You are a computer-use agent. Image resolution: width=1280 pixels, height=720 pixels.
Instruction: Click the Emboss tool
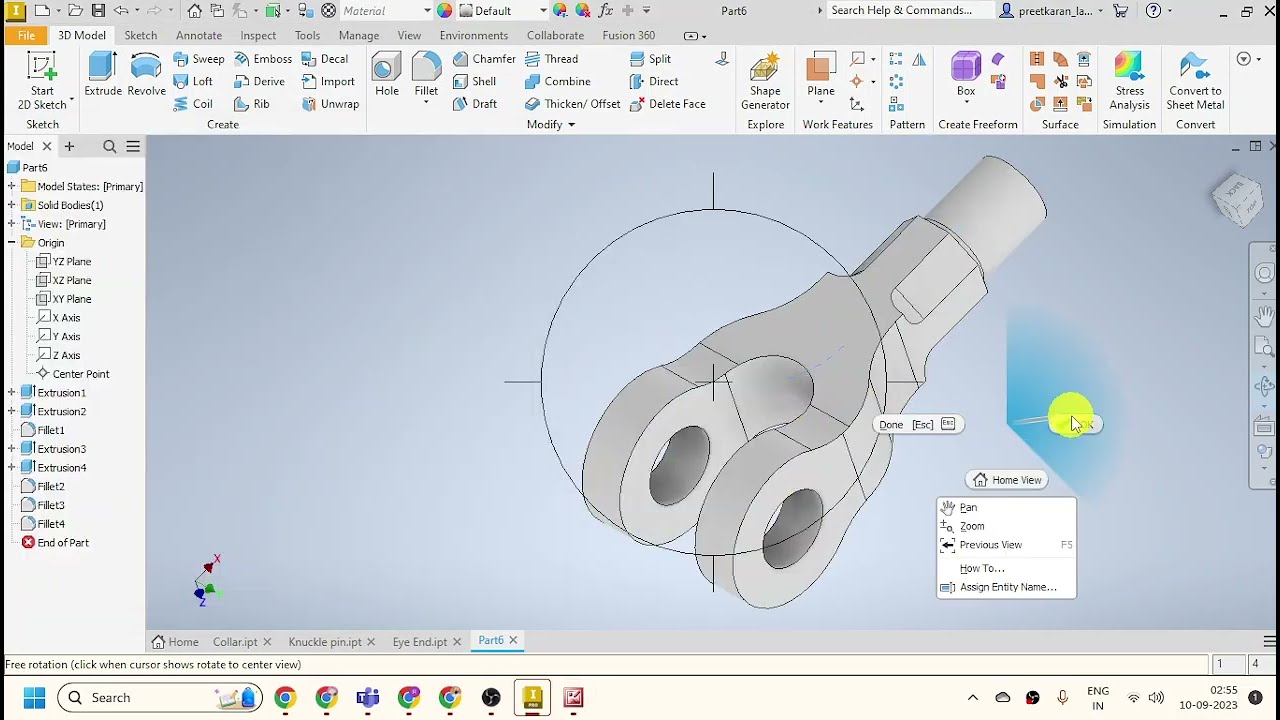pos(263,59)
